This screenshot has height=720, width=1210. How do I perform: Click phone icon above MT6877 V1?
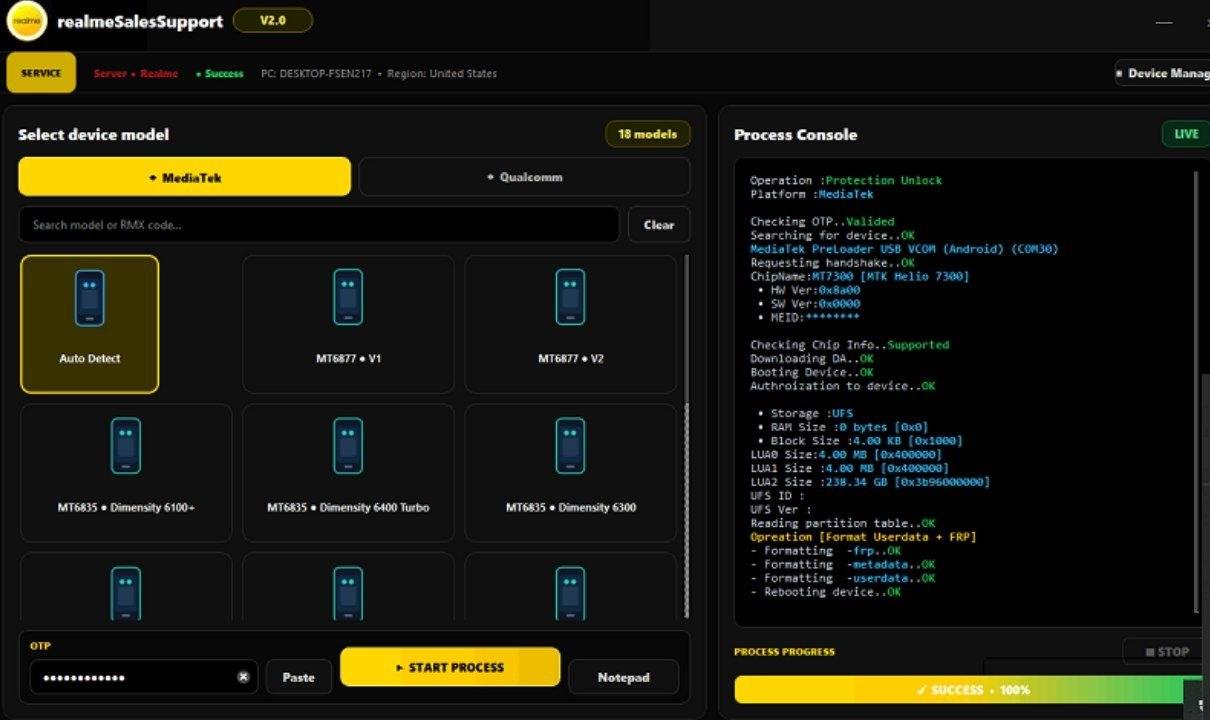[x=348, y=297]
